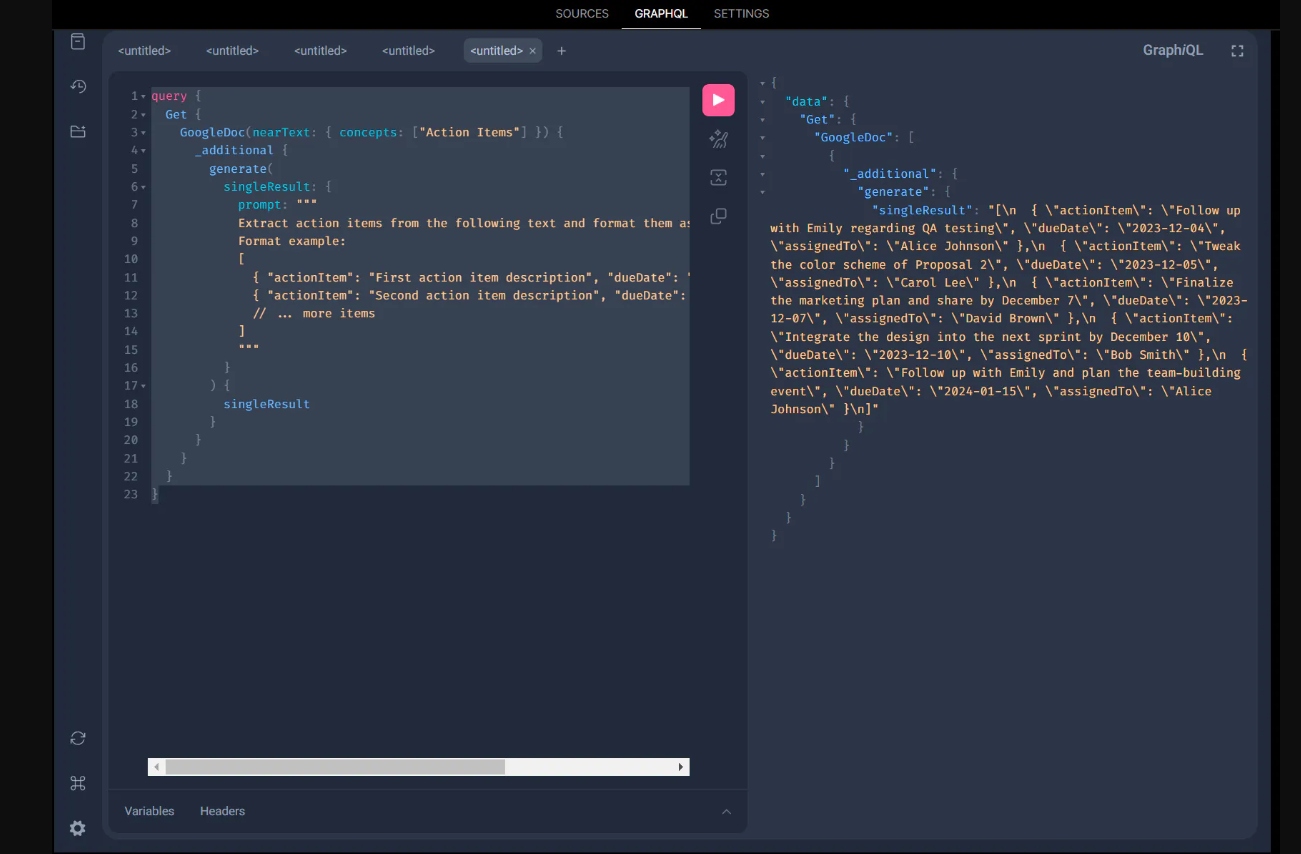Switch to the SETTINGS tab

tap(741, 14)
